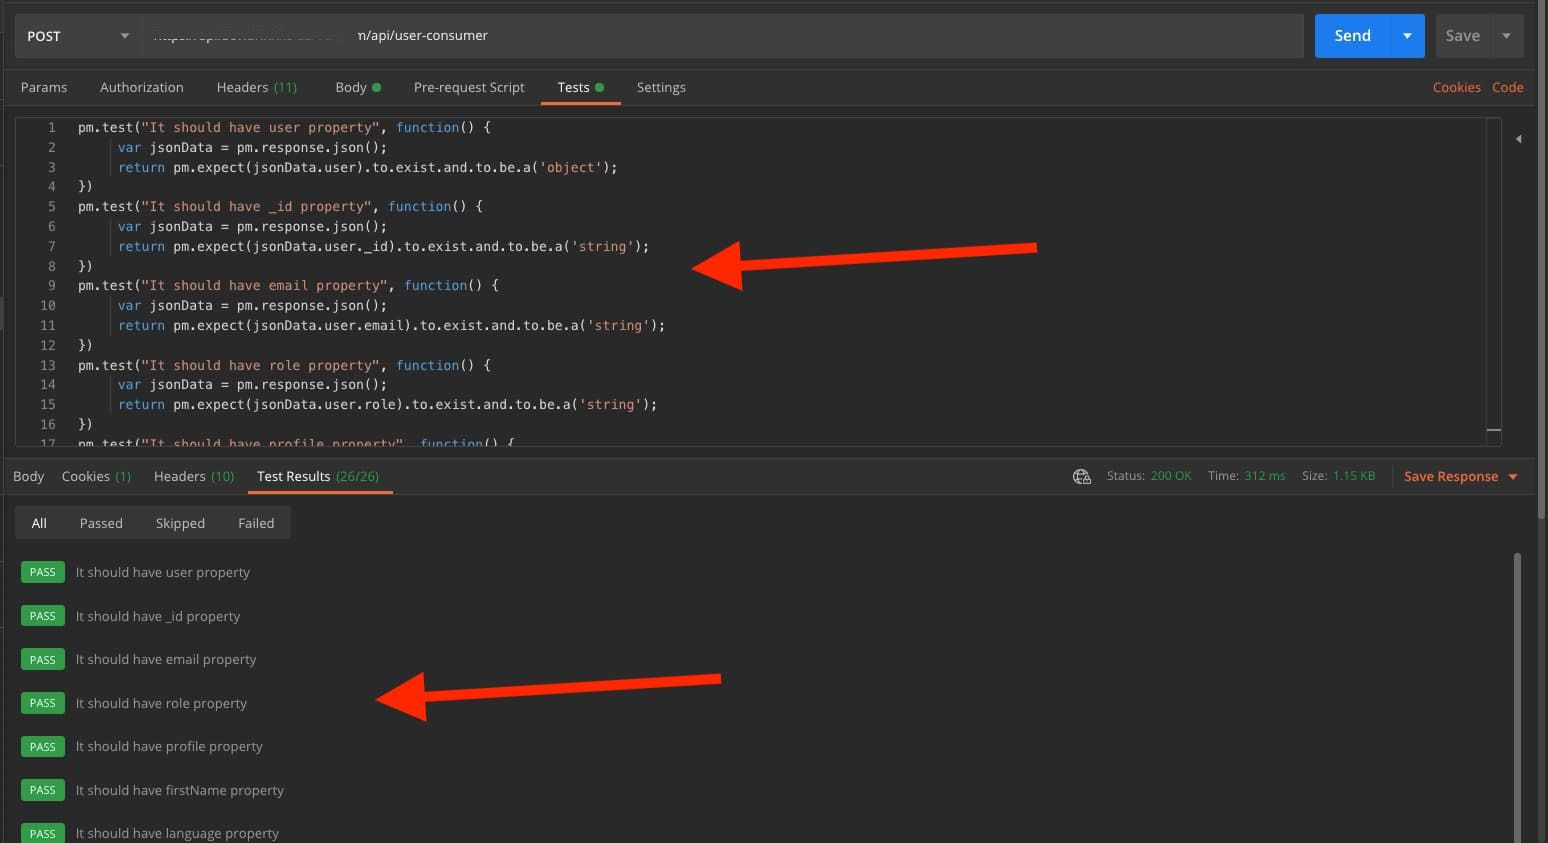Open the Authorization tab

point(142,87)
